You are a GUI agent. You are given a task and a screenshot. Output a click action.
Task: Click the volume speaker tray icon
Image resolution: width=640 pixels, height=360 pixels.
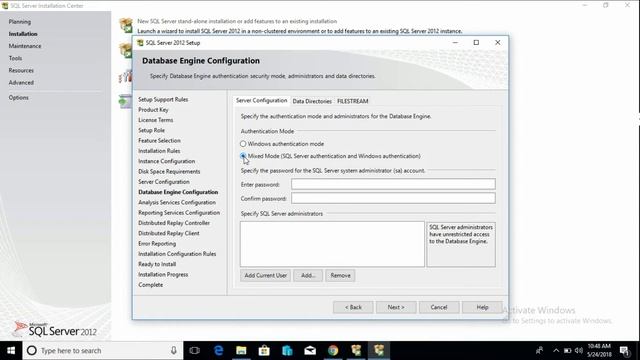coord(579,351)
